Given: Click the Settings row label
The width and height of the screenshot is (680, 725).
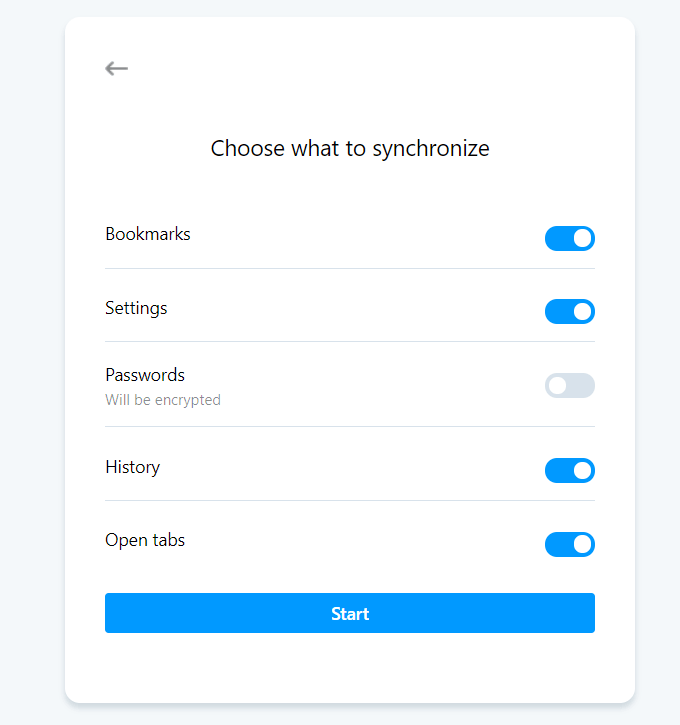Looking at the screenshot, I should 136,308.
